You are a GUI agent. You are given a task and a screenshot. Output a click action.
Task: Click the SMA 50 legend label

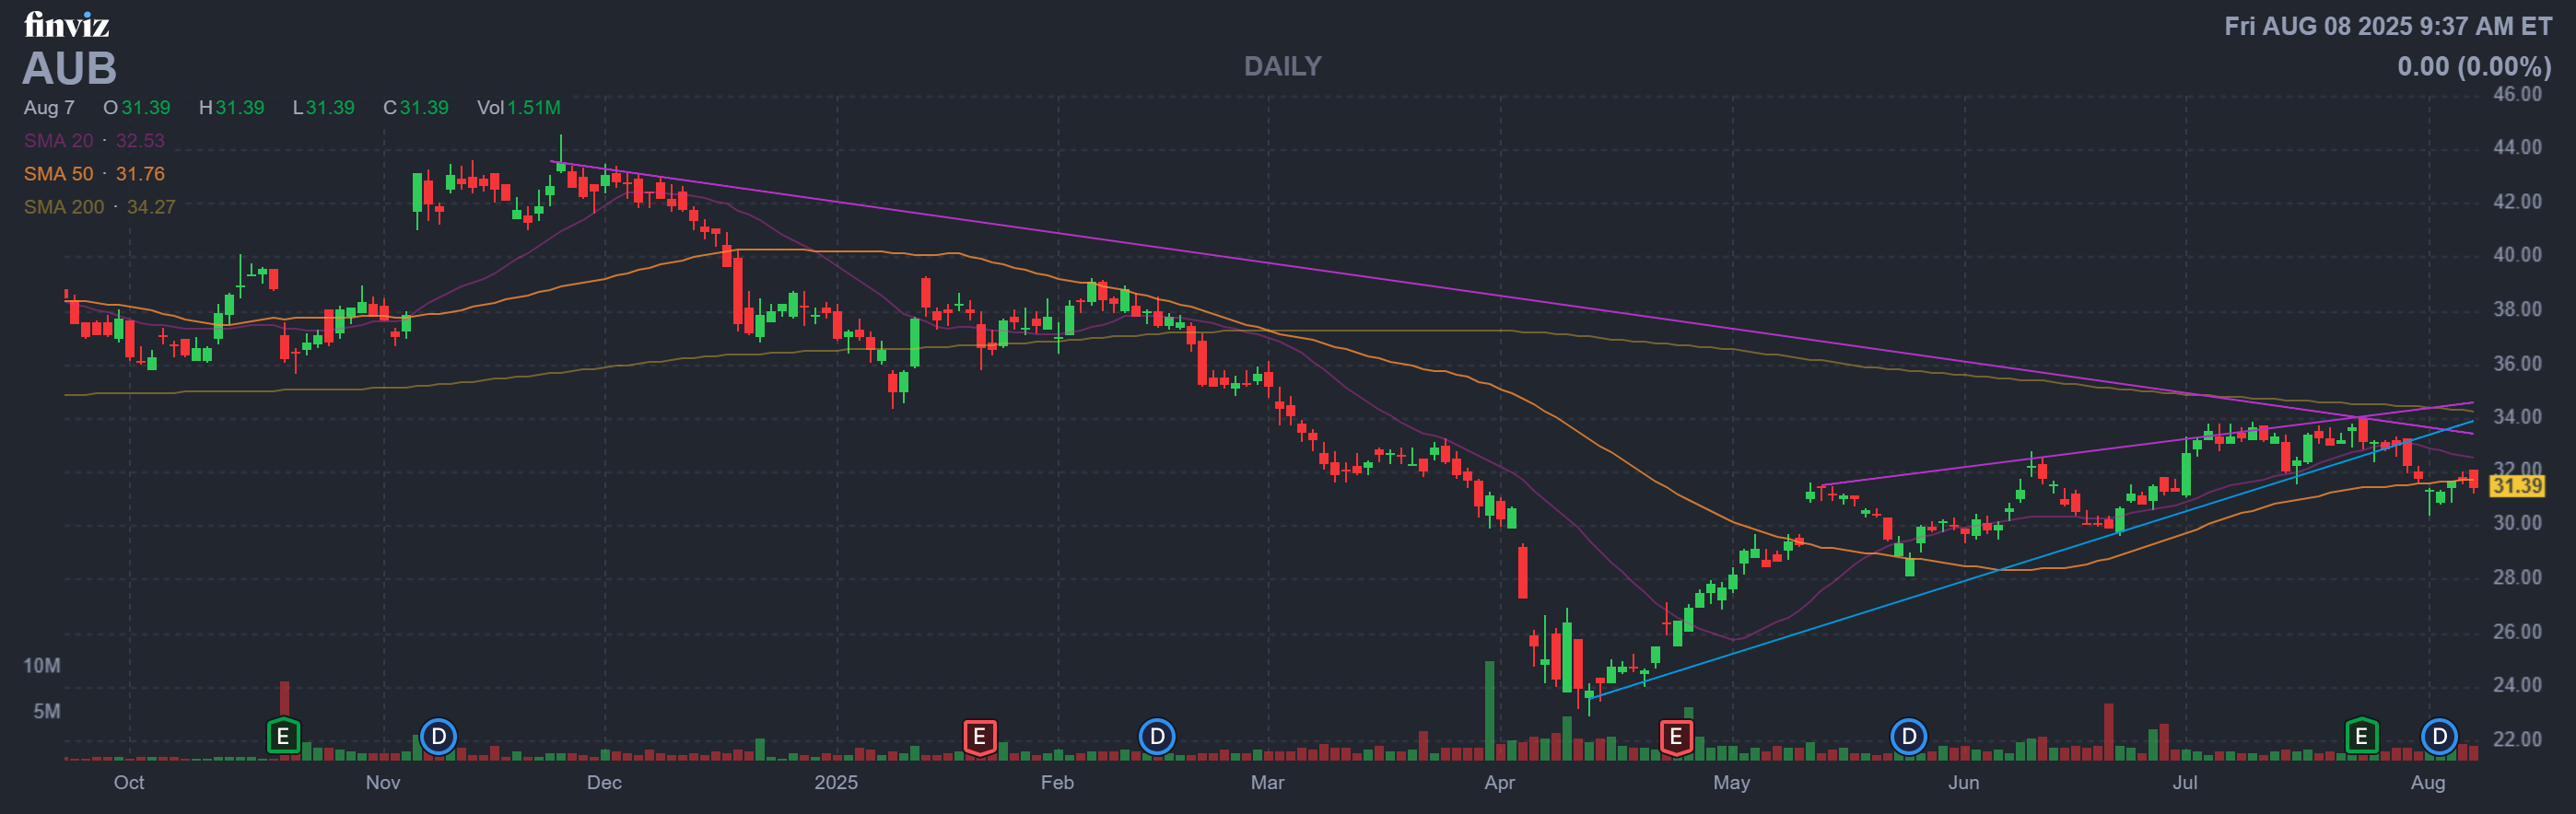click(x=58, y=174)
